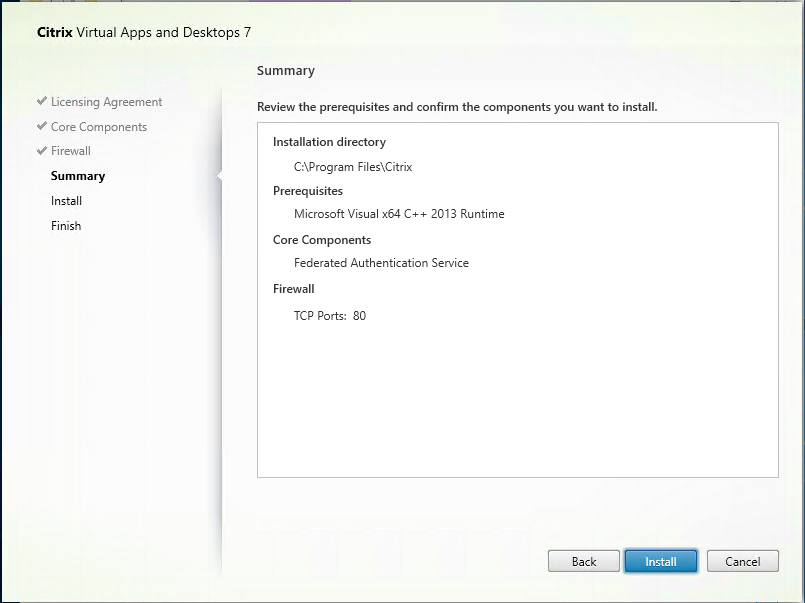Click Microsoft Visual x64 C++ 2013 Runtime
The height and width of the screenshot is (603, 805).
pyautogui.click(x=399, y=214)
